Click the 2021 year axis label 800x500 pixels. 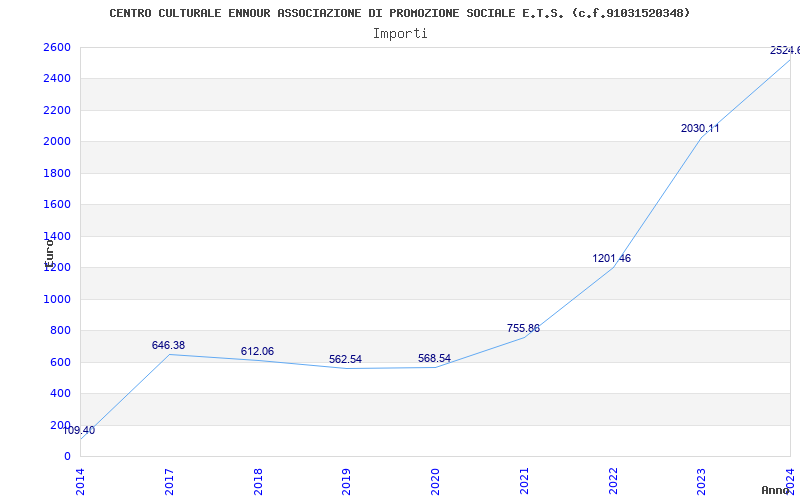pyautogui.click(x=524, y=480)
